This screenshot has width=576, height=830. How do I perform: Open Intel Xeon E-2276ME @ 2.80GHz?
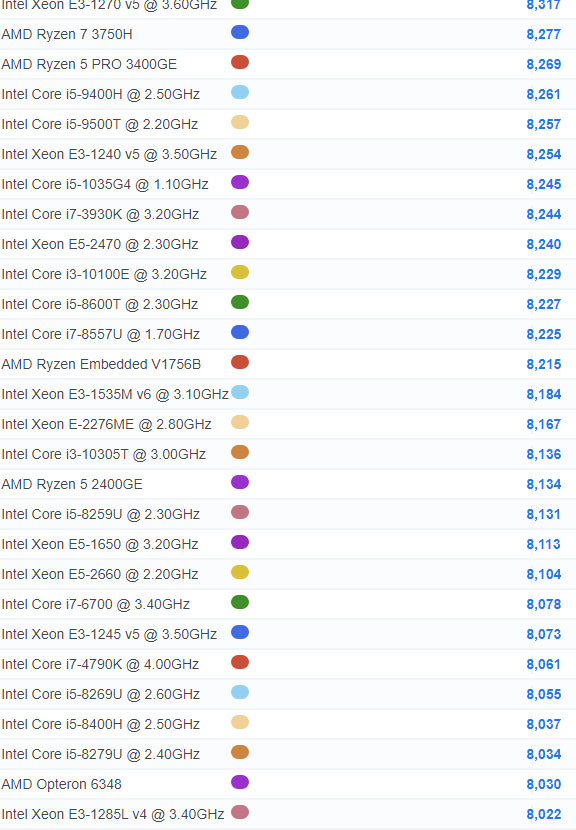(106, 424)
